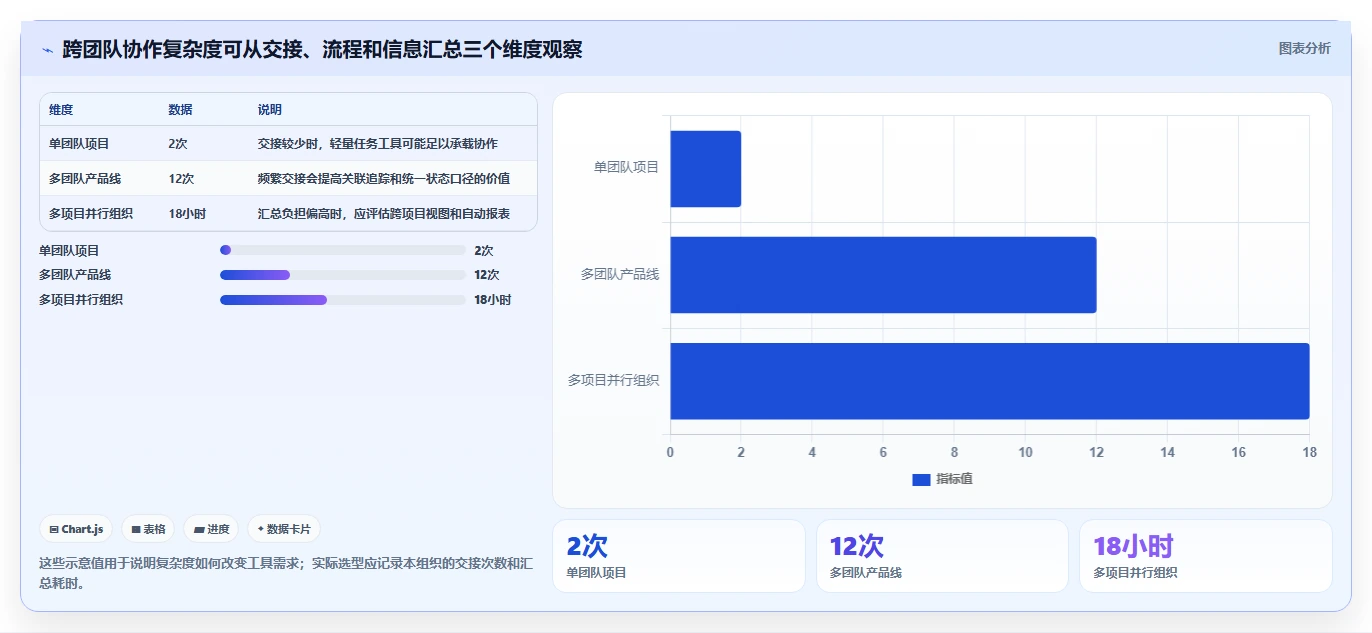Click the 多团队产品线 bar in the chart

(x=883, y=275)
